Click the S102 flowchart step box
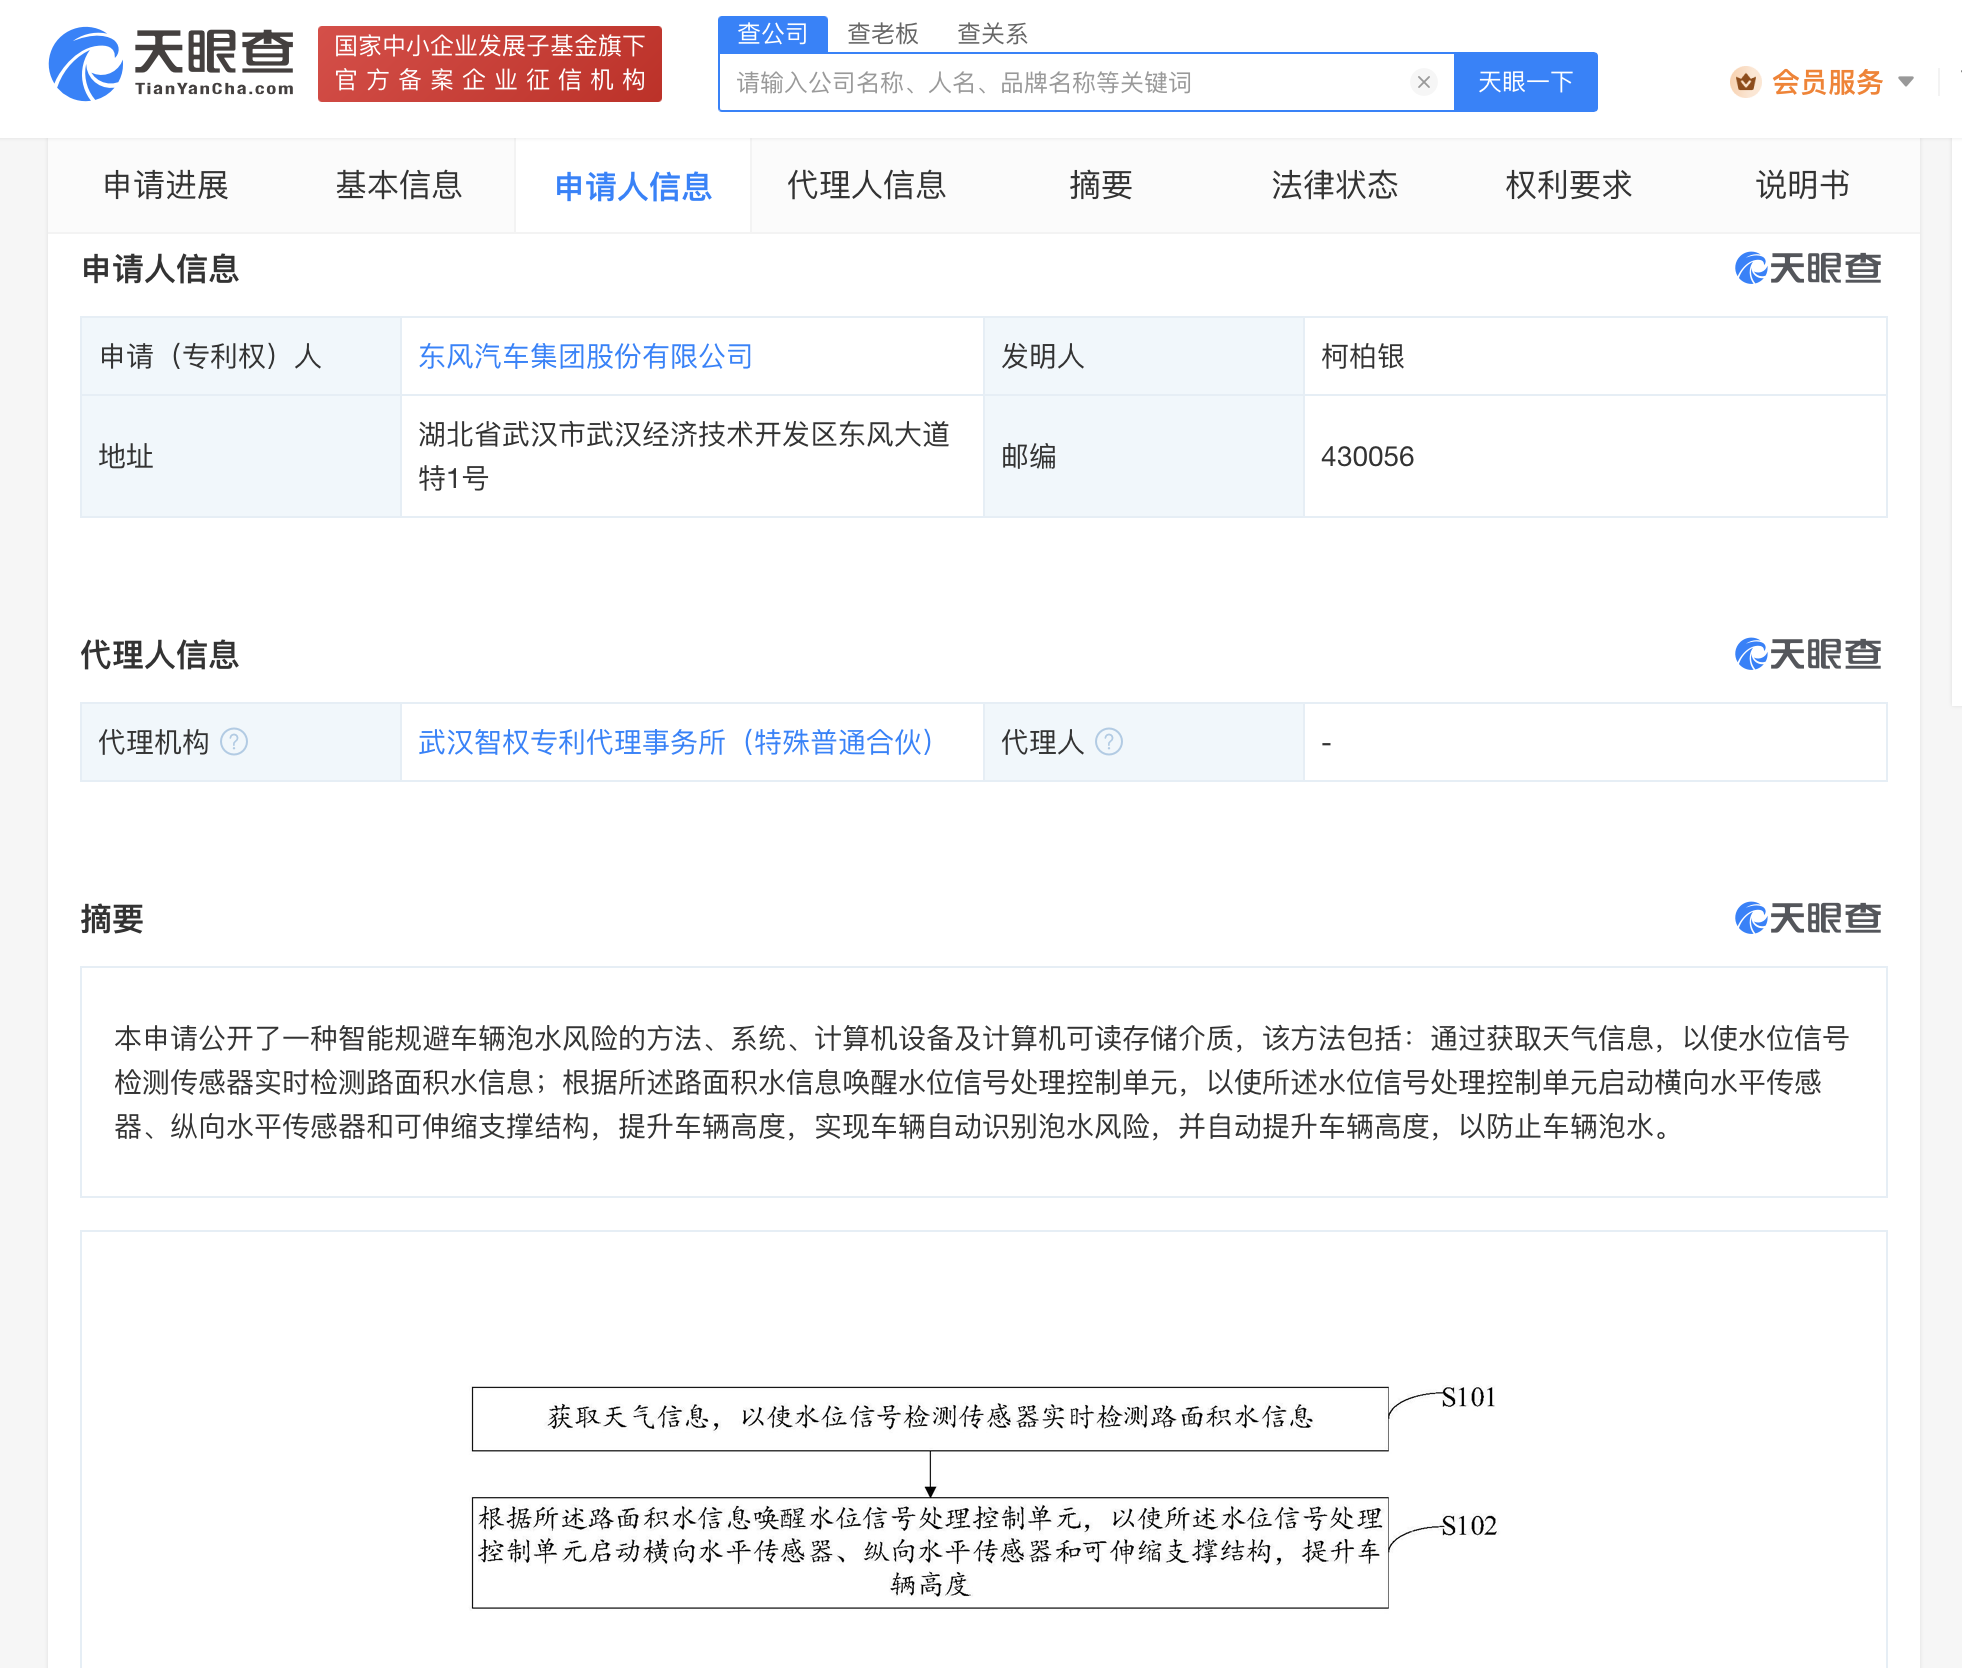The width and height of the screenshot is (1962, 1668). [930, 1552]
